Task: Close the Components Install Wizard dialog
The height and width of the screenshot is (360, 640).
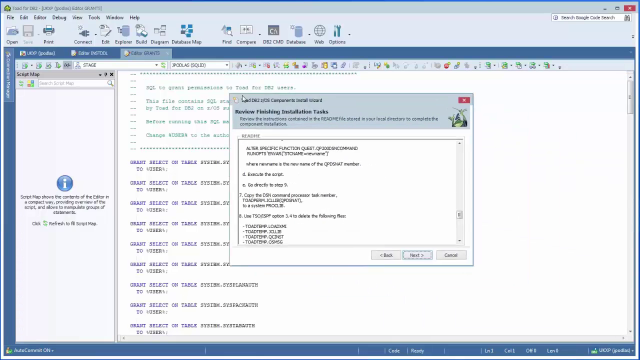Action: (464, 100)
